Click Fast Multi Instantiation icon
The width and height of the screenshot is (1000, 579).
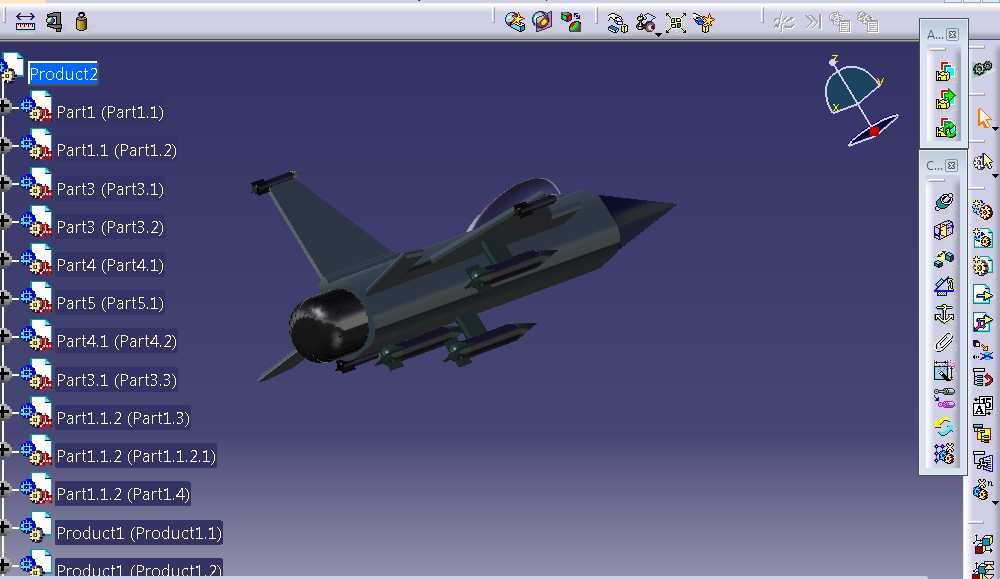pyautogui.click(x=981, y=490)
